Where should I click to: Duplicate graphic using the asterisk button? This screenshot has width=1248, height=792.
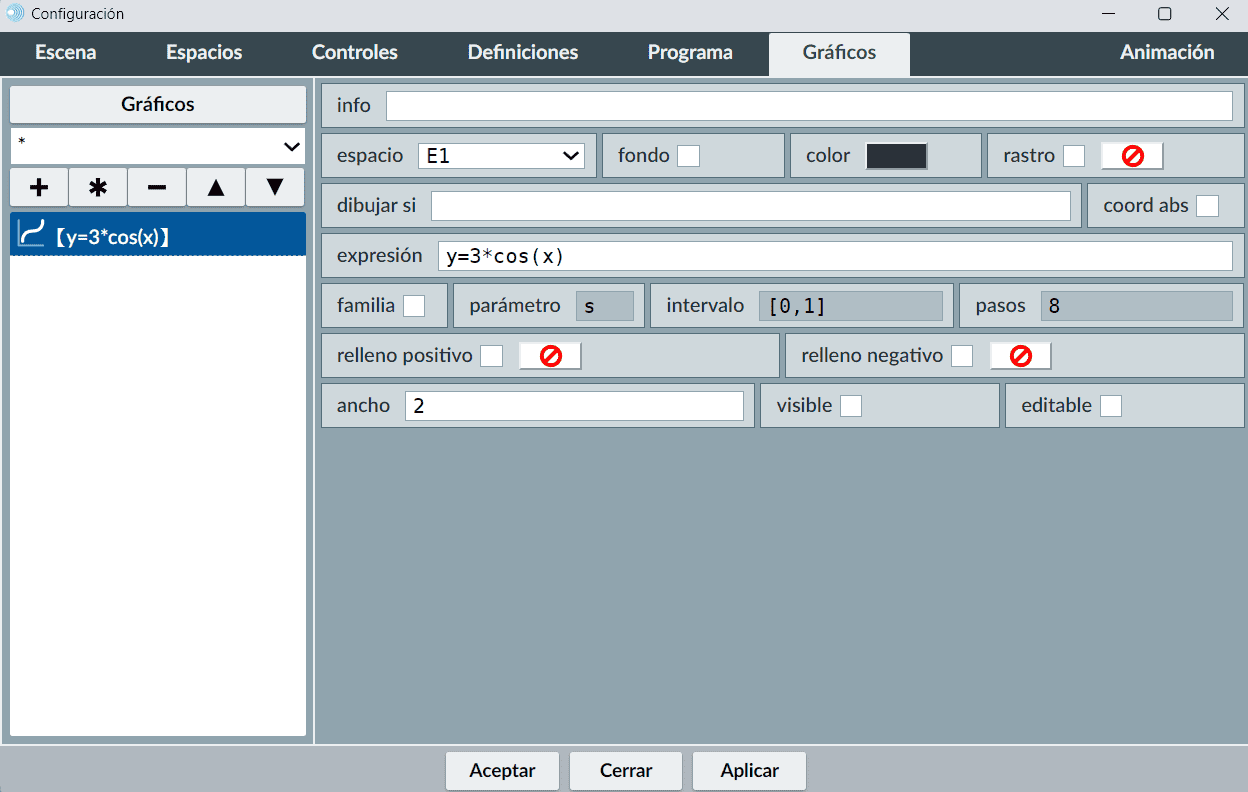[x=98, y=187]
